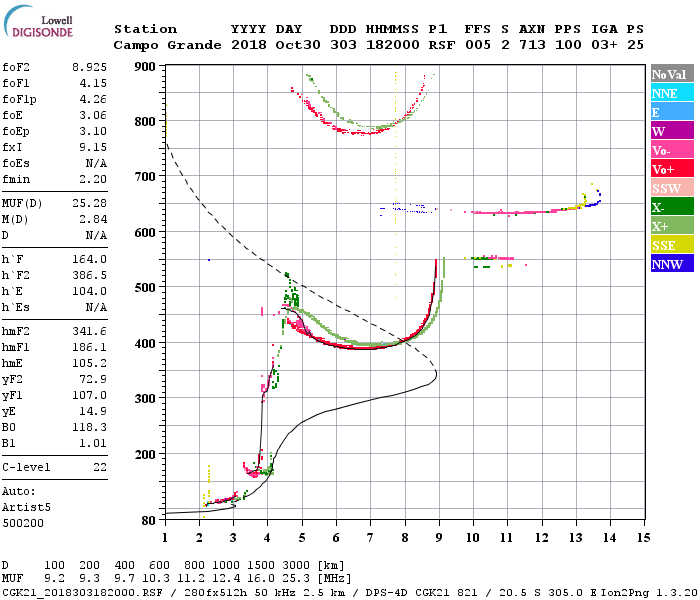
Task: Click the foF1p value 4.26
Action: coord(93,99)
